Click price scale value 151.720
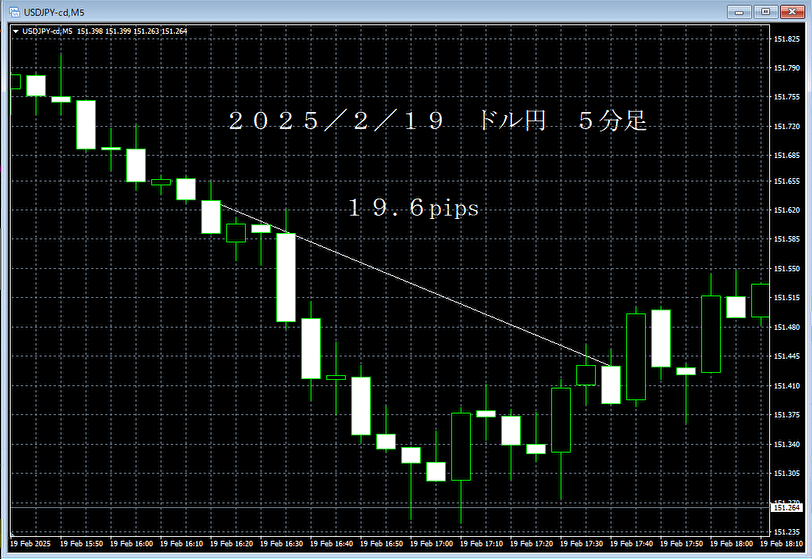 coord(787,126)
